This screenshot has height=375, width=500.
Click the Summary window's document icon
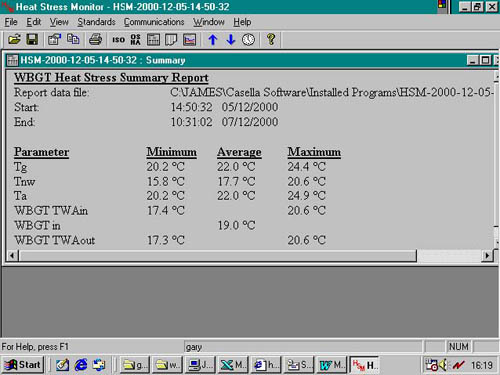[12, 60]
